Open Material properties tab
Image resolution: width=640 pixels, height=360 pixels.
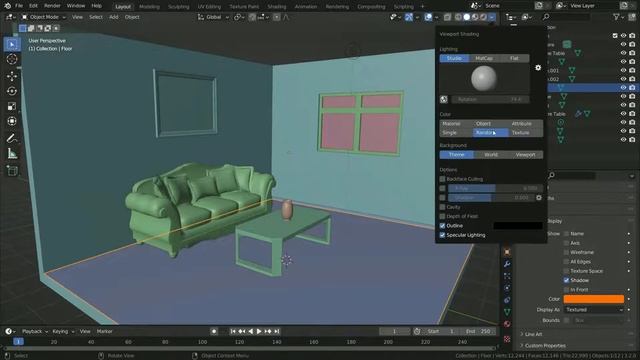pyautogui.click(x=507, y=324)
